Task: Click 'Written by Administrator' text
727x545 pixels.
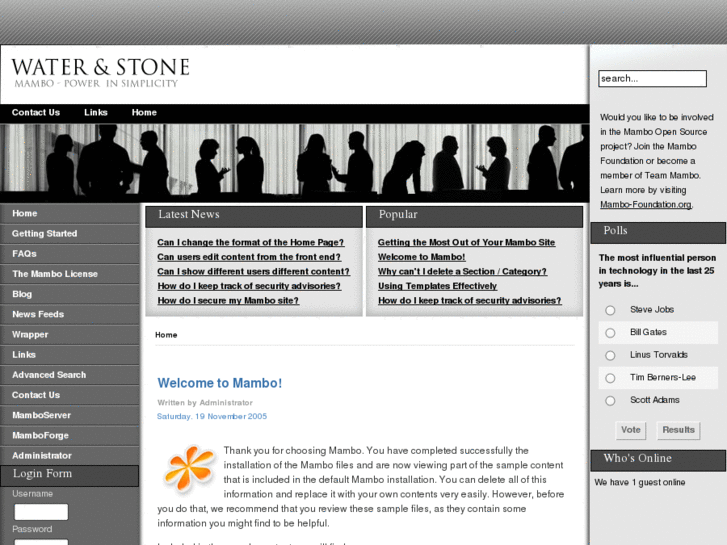Action: click(205, 403)
